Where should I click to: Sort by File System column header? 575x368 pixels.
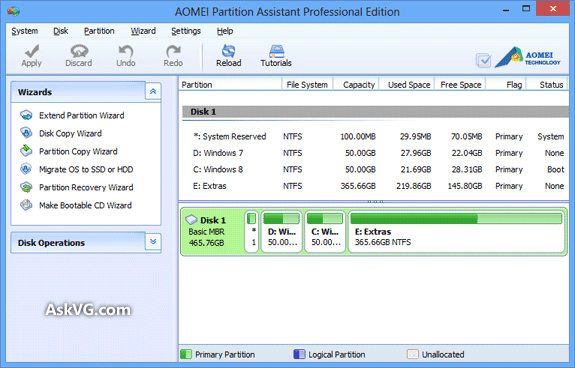coord(307,85)
